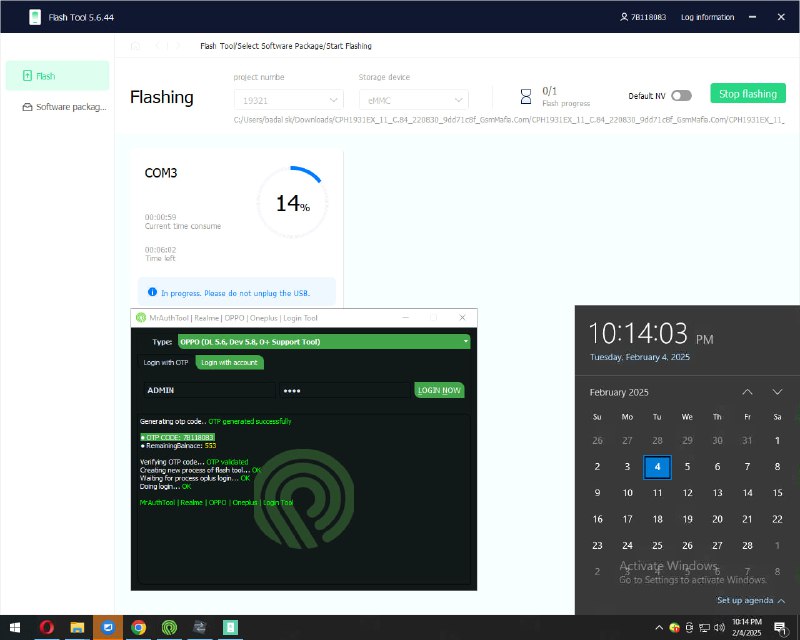Toggle the Default NV switch
Image resolution: width=800 pixels, height=640 pixels.
point(681,95)
